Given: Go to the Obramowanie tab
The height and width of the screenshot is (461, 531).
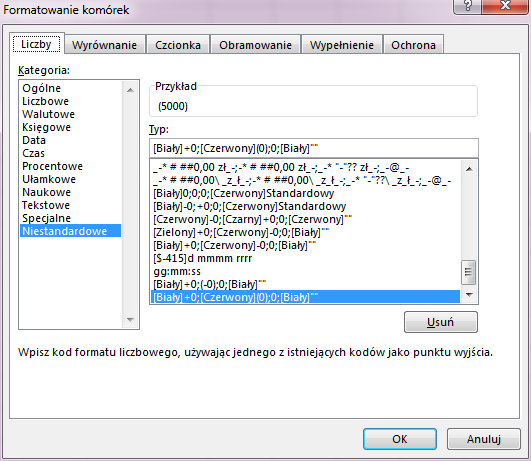Looking at the screenshot, I should coord(255,45).
